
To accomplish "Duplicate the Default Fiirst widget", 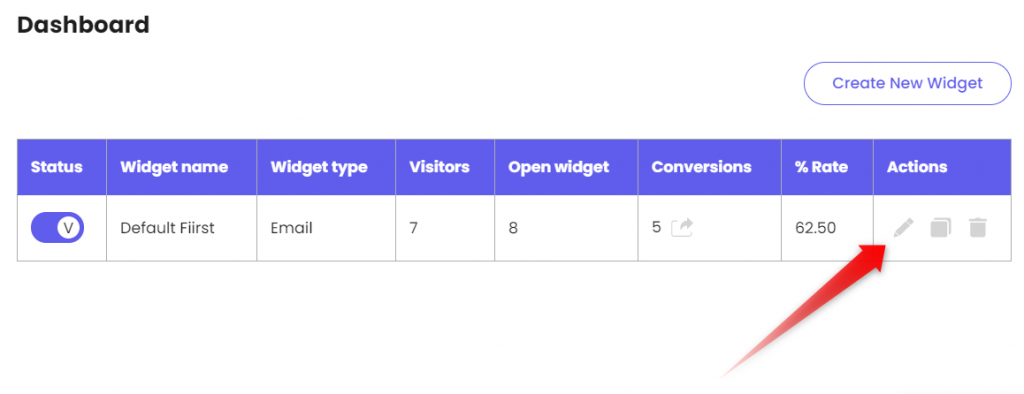I will coord(940,228).
